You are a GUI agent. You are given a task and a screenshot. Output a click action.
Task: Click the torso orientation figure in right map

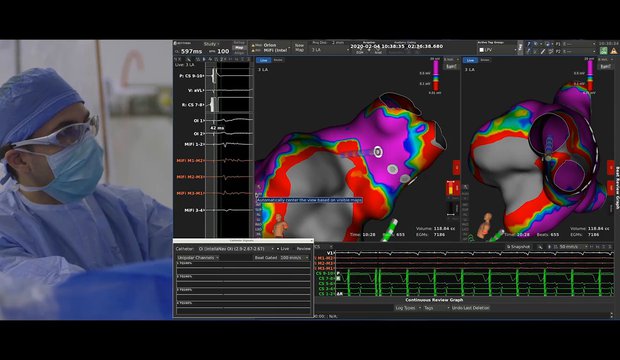tap(486, 225)
